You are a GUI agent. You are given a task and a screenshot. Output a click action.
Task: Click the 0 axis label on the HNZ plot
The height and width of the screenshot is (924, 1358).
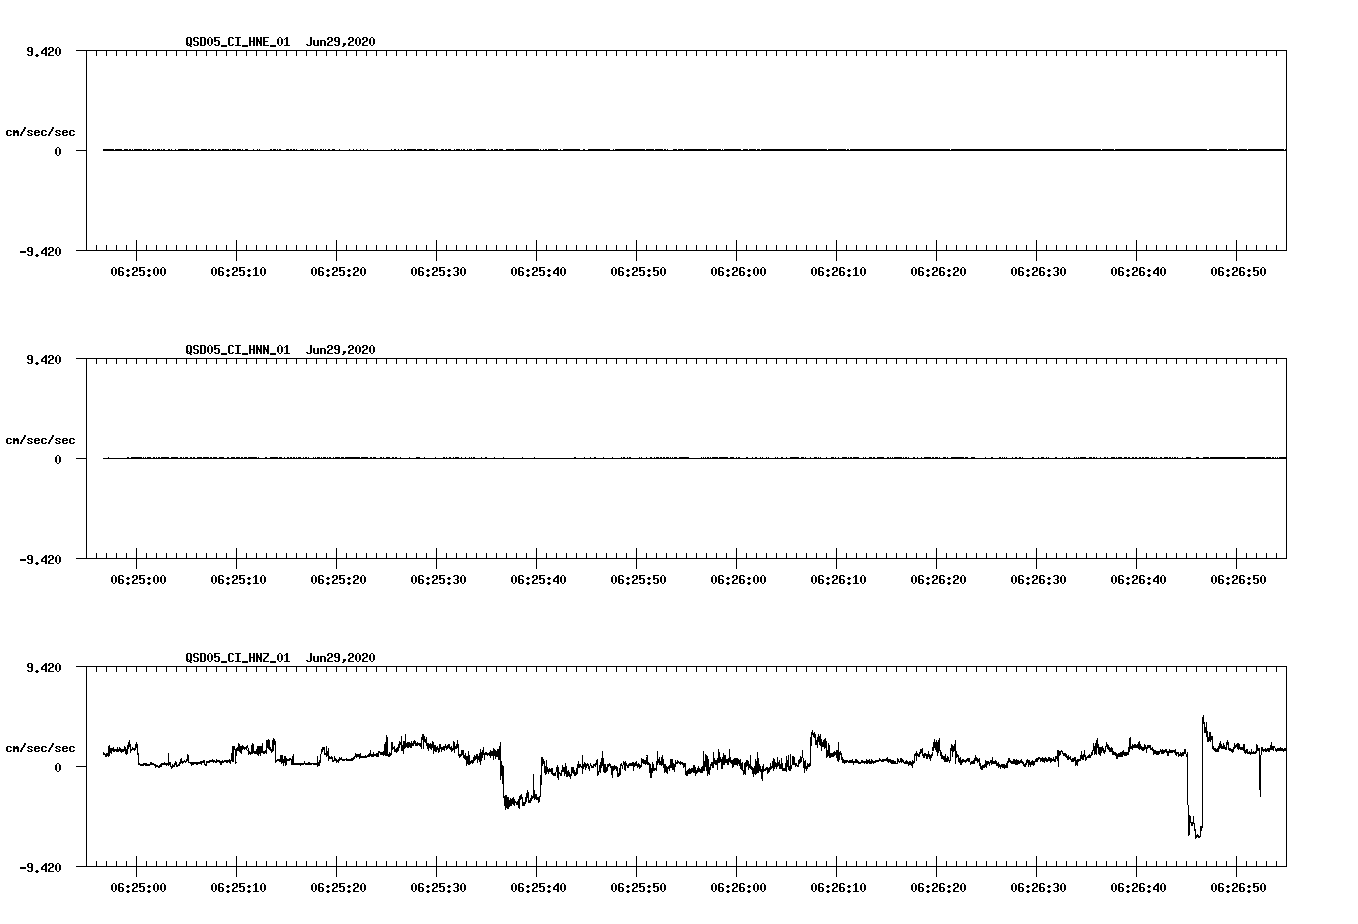58,767
